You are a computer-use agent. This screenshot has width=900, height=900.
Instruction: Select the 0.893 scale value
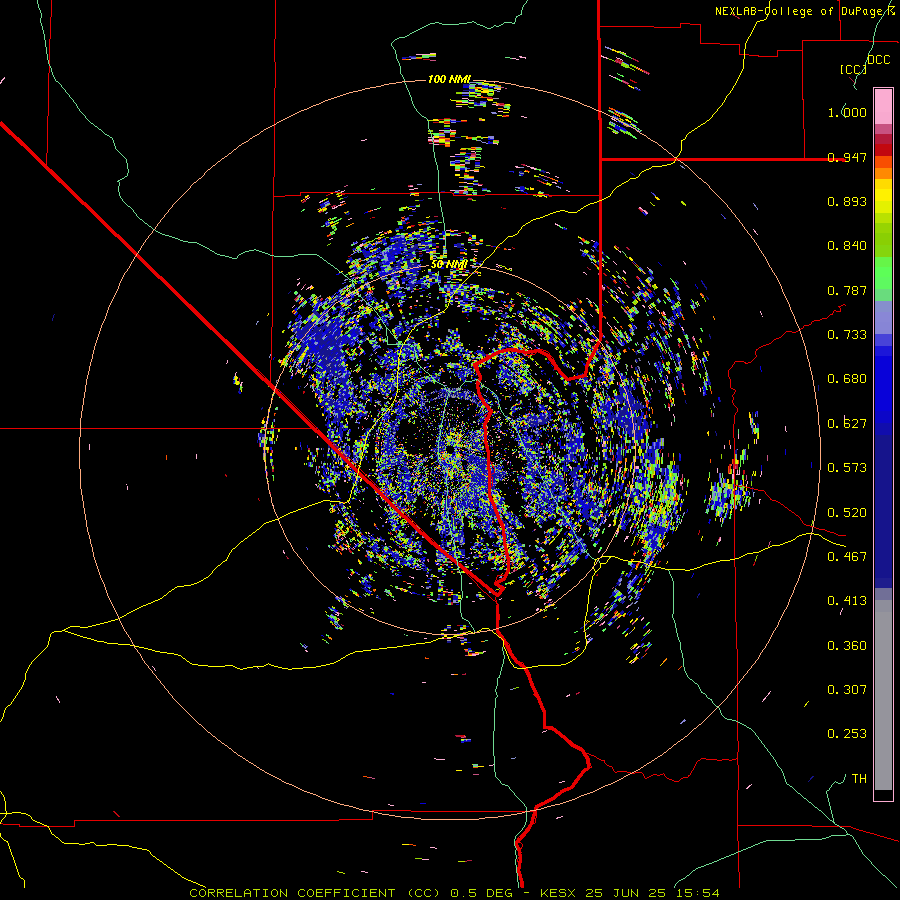click(x=847, y=201)
